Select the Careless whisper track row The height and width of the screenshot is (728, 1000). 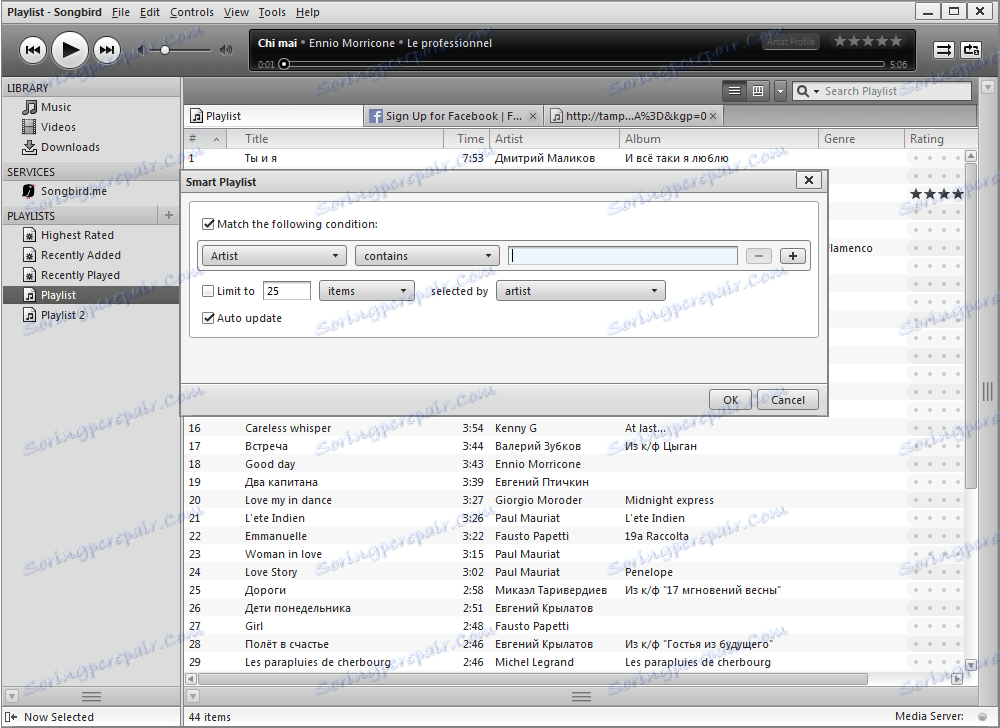tap(574, 428)
